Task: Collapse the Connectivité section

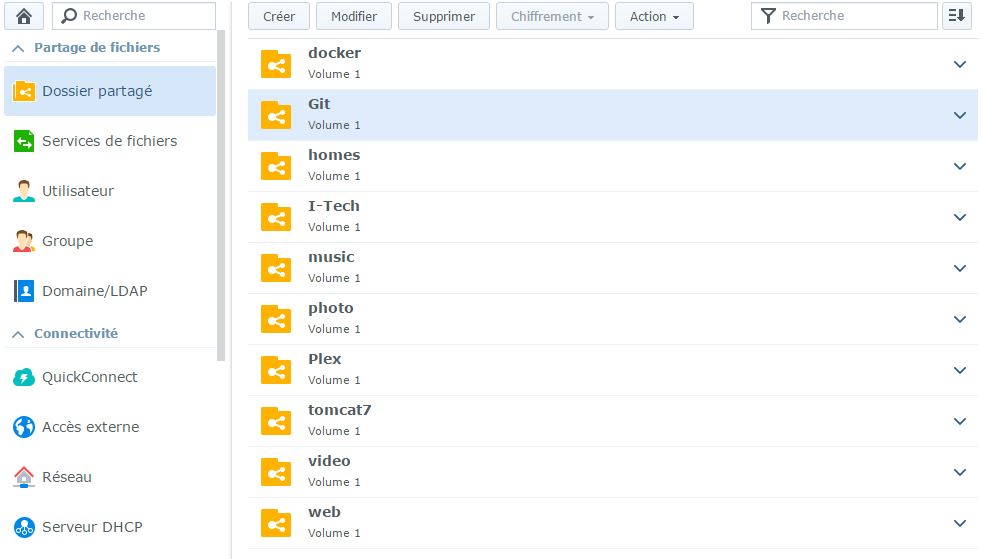Action: pos(18,334)
